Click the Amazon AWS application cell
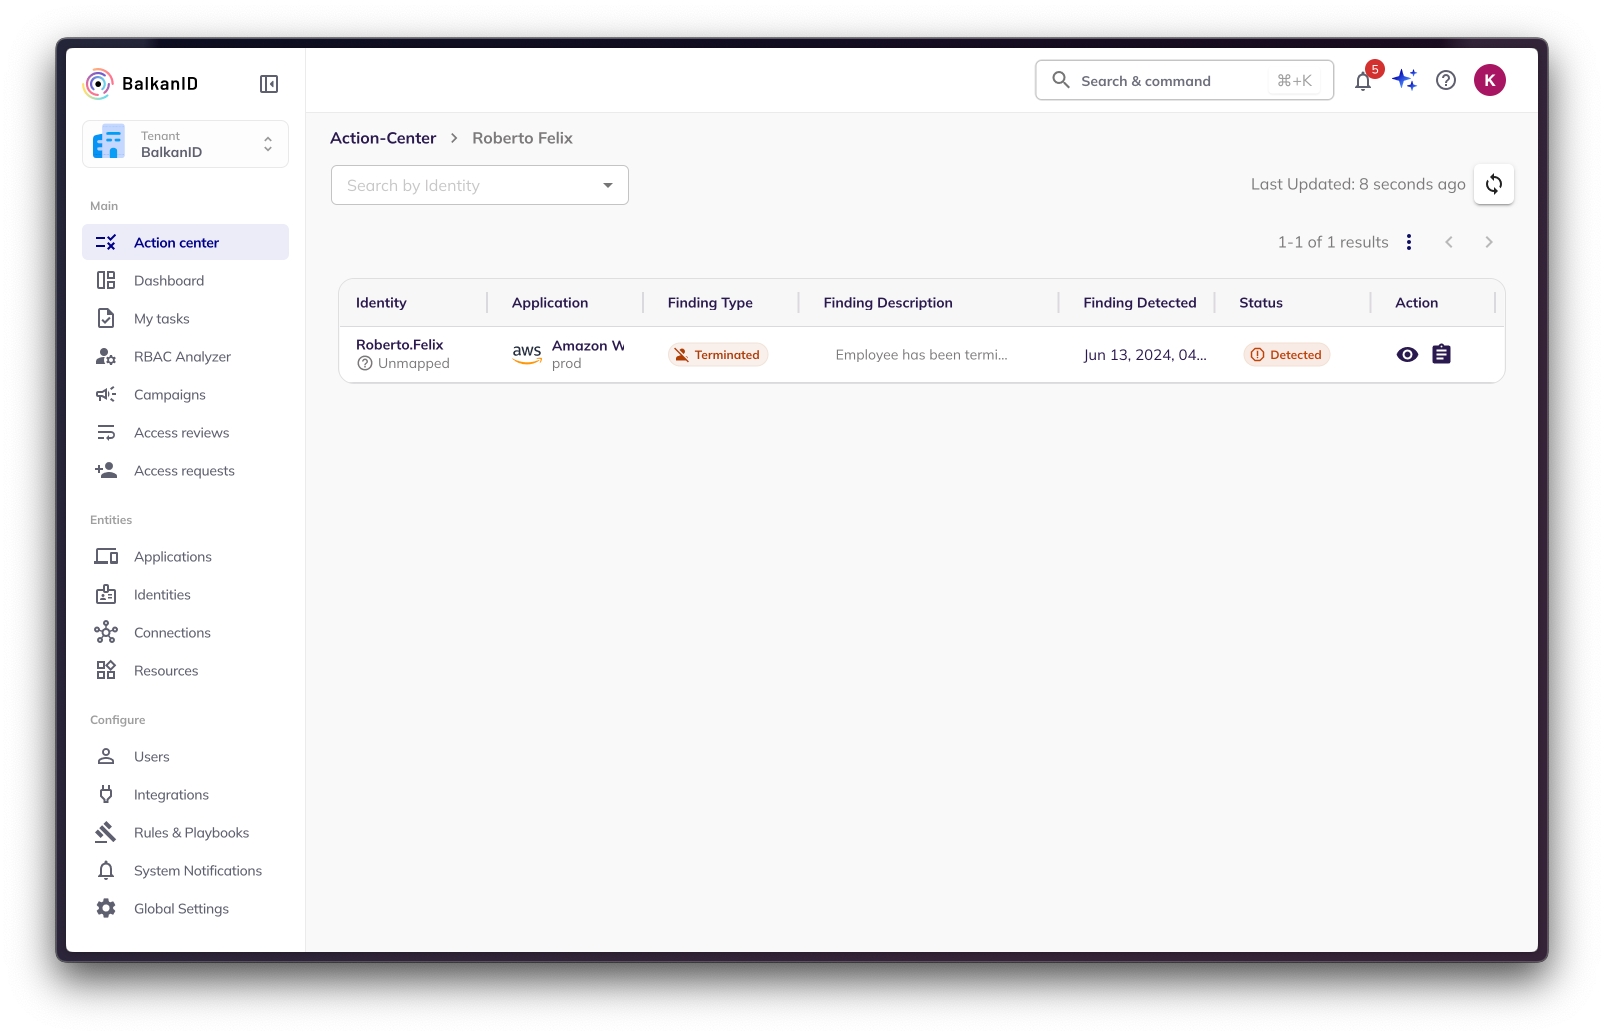The image size is (1604, 1036). click(568, 354)
